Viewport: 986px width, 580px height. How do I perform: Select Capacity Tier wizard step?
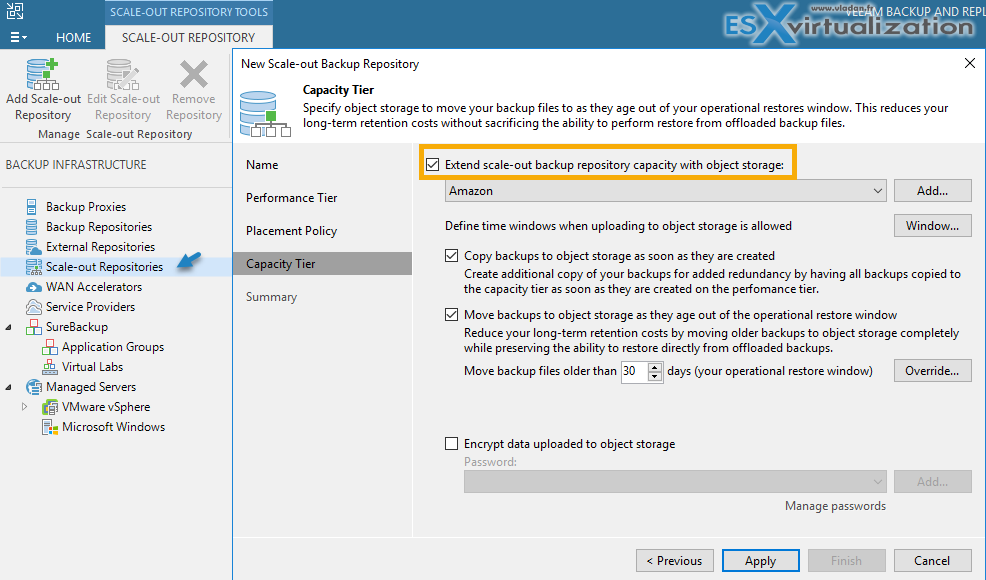323,264
